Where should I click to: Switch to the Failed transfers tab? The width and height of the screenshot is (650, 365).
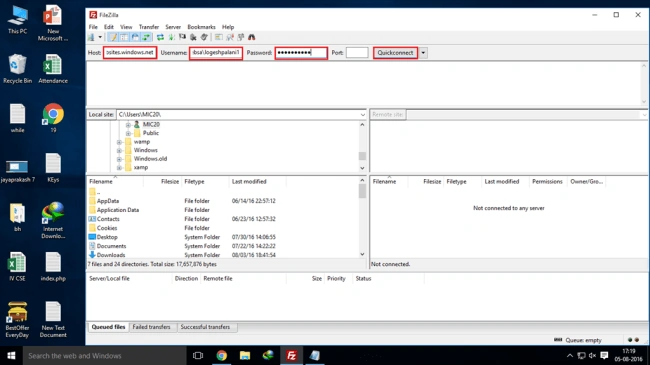tap(151, 327)
